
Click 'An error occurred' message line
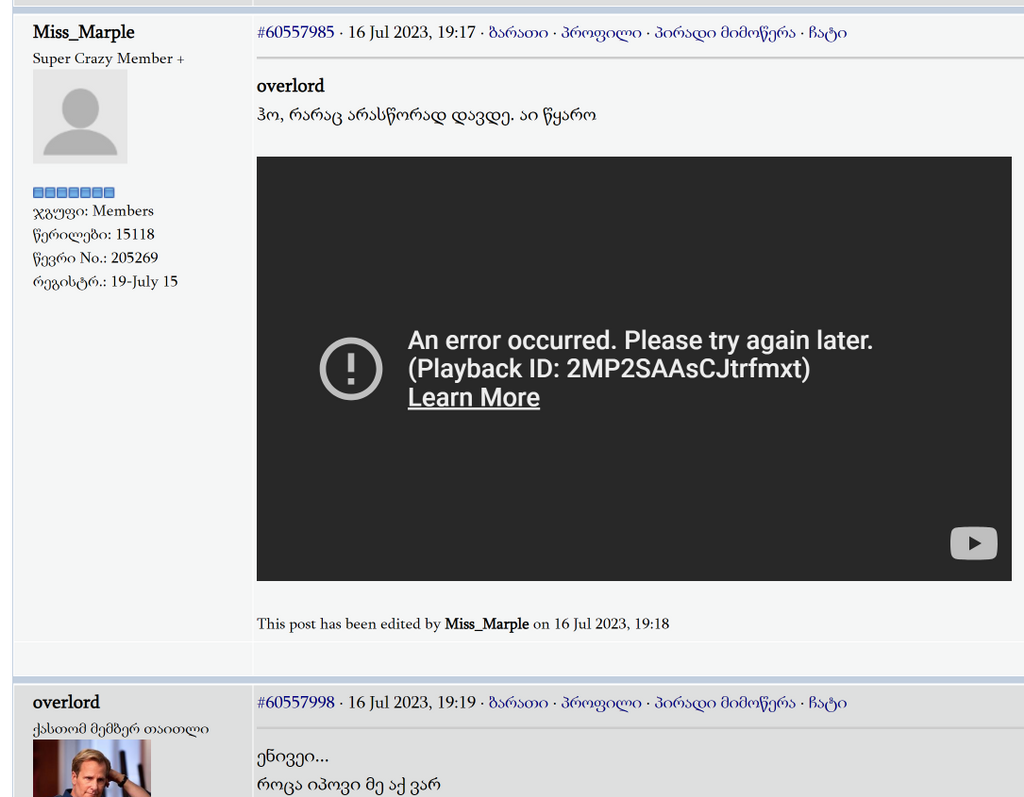click(640, 340)
